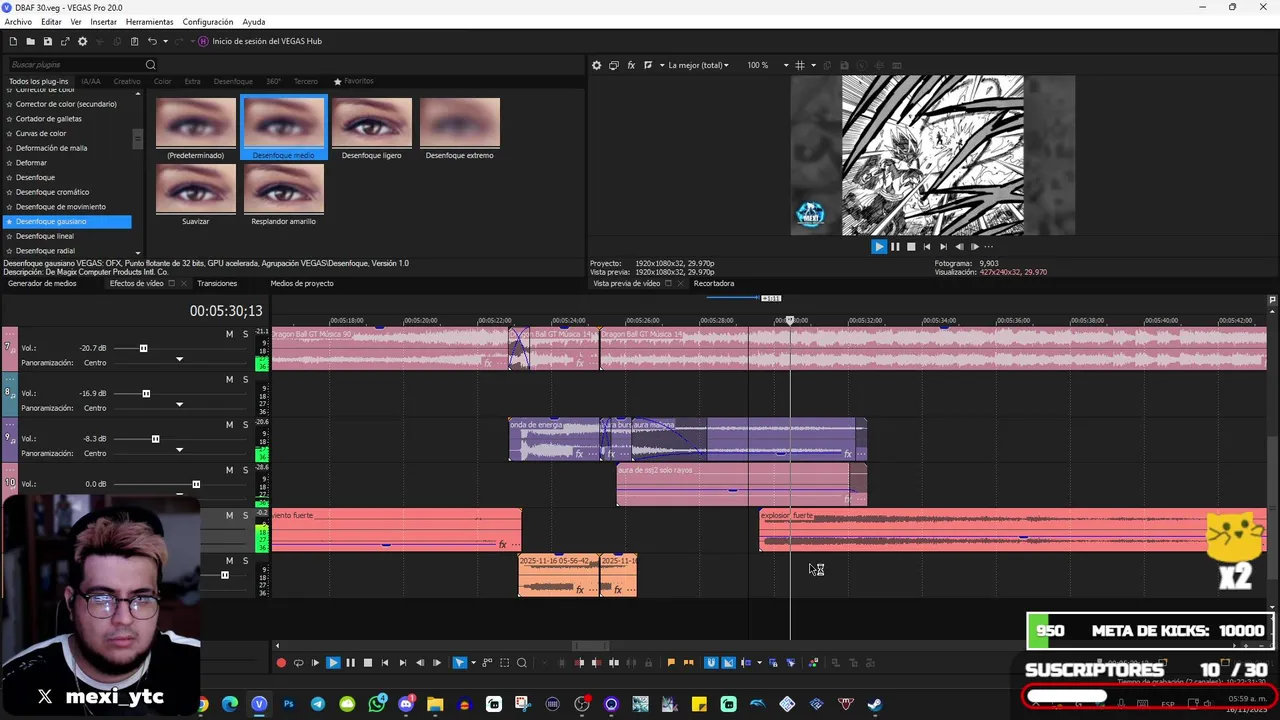Click the record button in transport bar

point(281,662)
